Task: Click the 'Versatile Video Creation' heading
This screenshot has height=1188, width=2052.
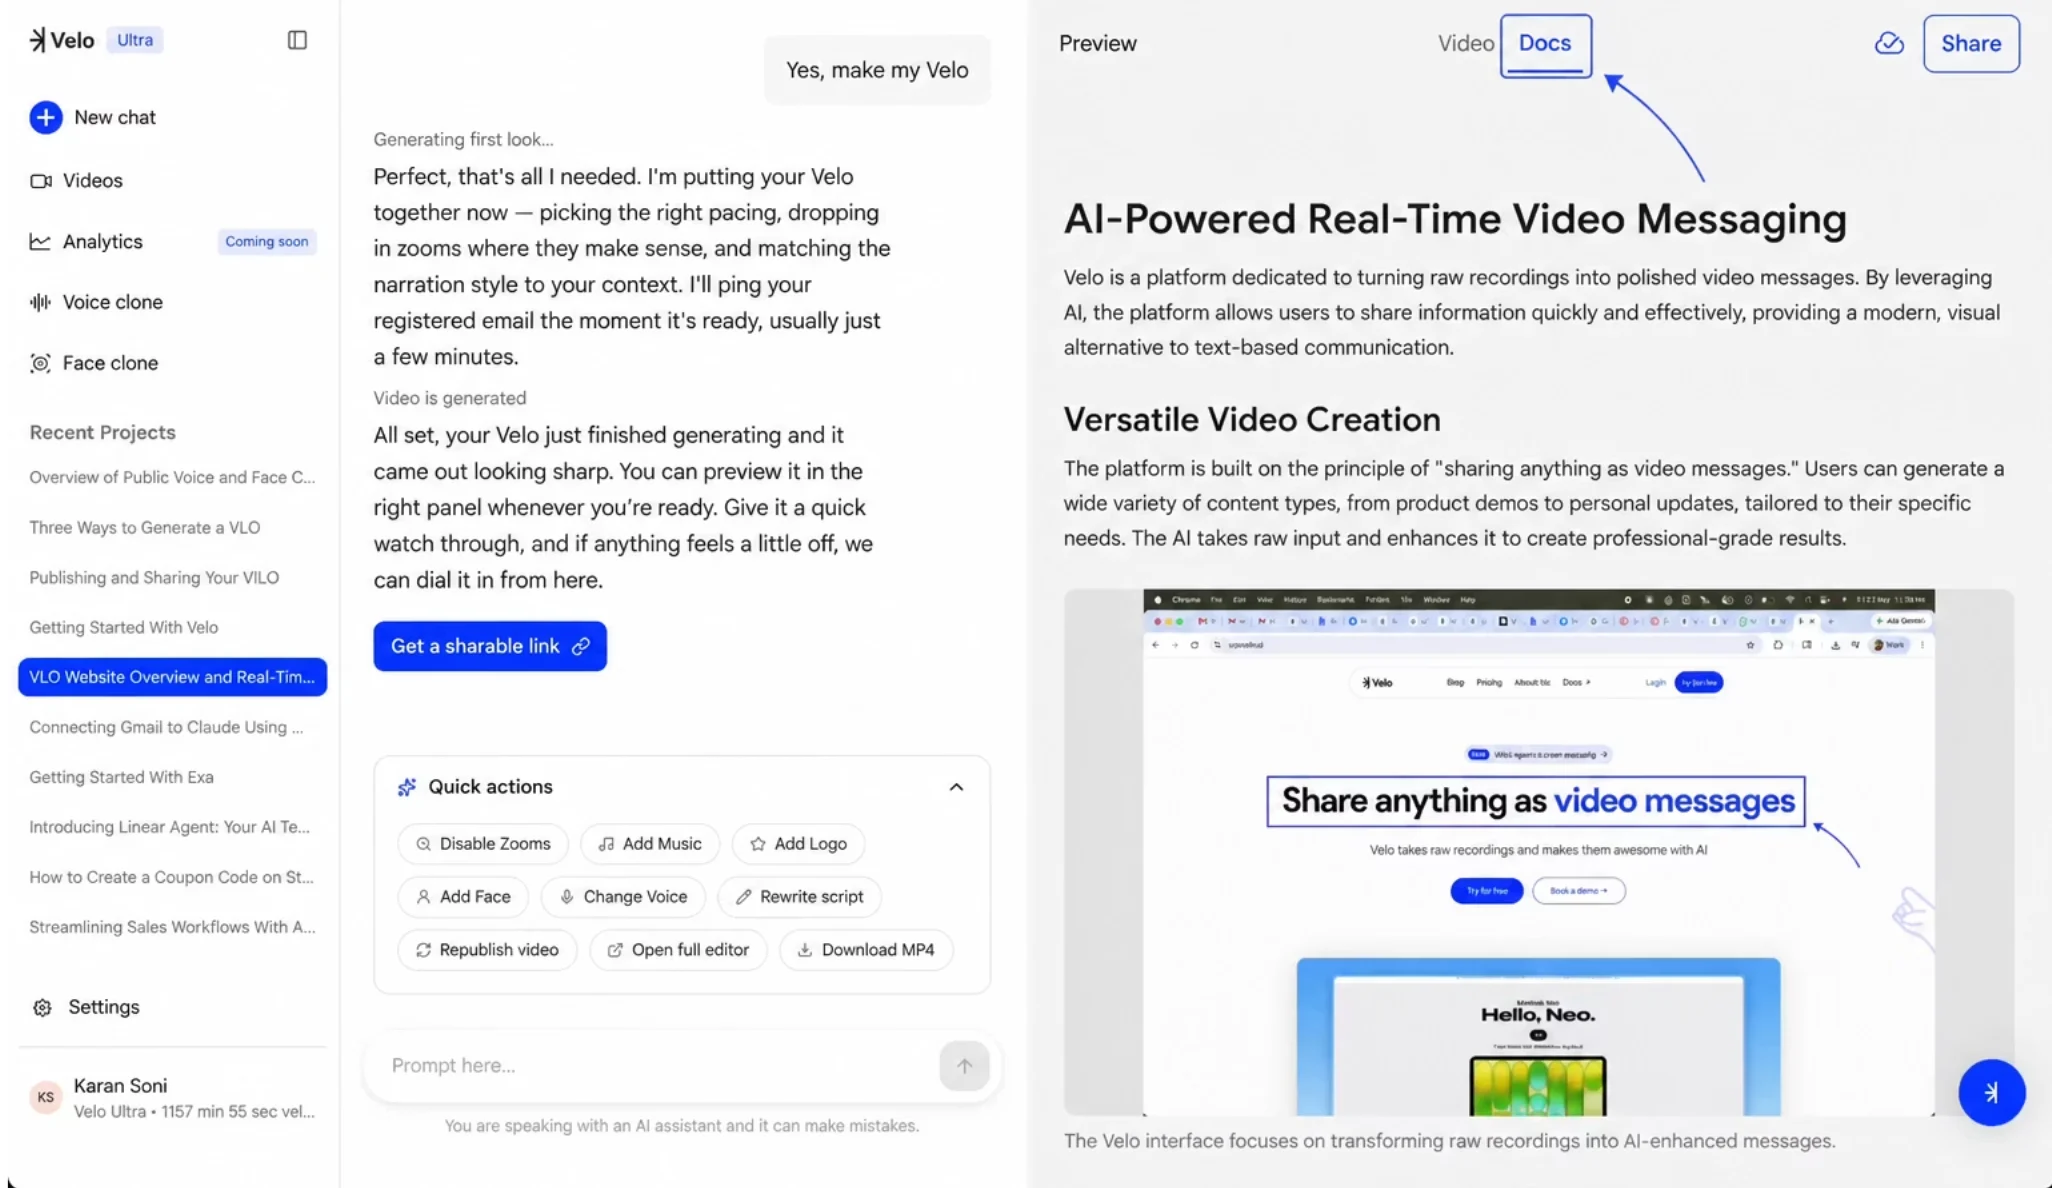Action: click(x=1252, y=420)
